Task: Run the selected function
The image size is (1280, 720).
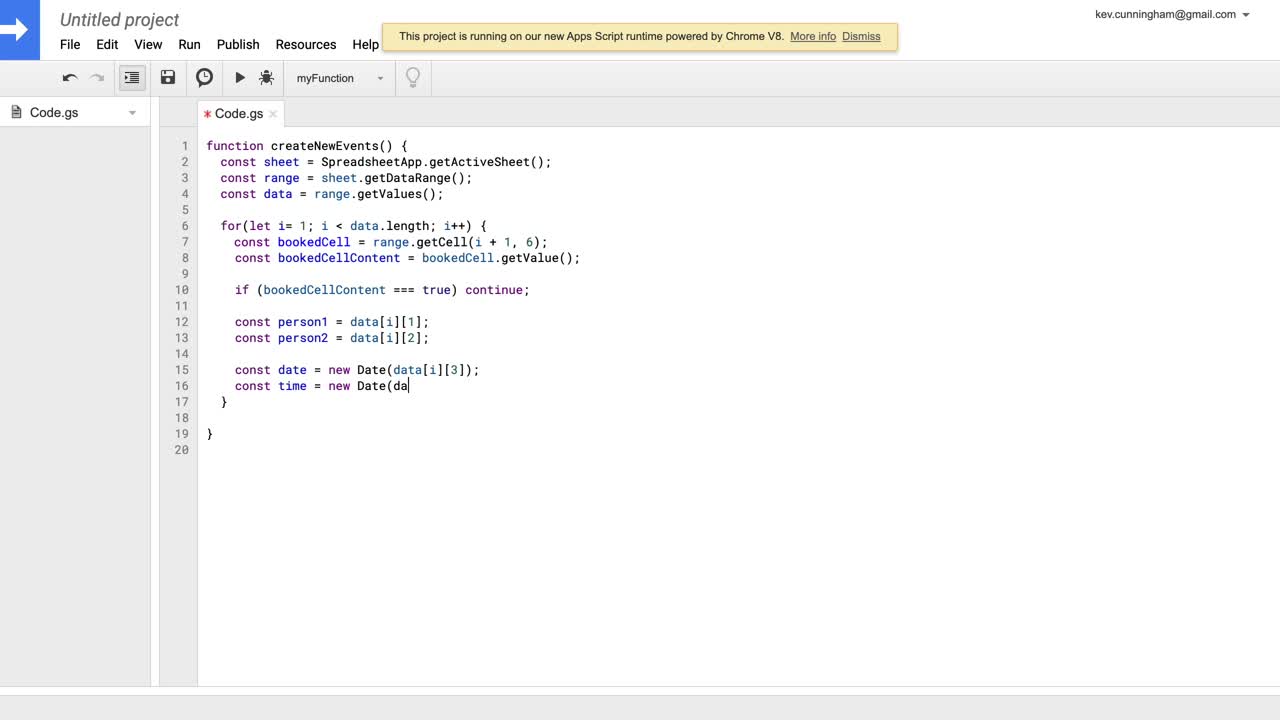Action: pyautogui.click(x=240, y=77)
